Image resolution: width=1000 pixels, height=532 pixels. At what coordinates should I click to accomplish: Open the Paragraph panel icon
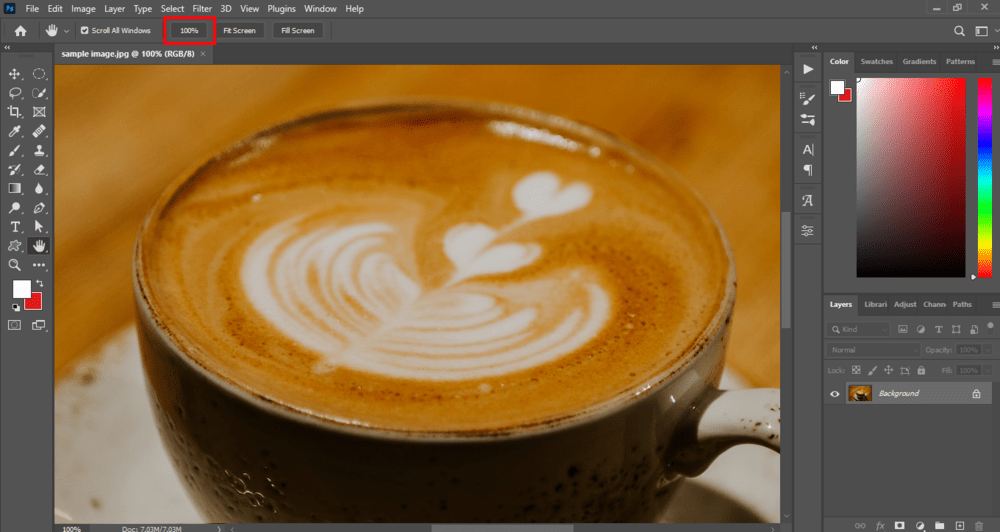[x=807, y=170]
